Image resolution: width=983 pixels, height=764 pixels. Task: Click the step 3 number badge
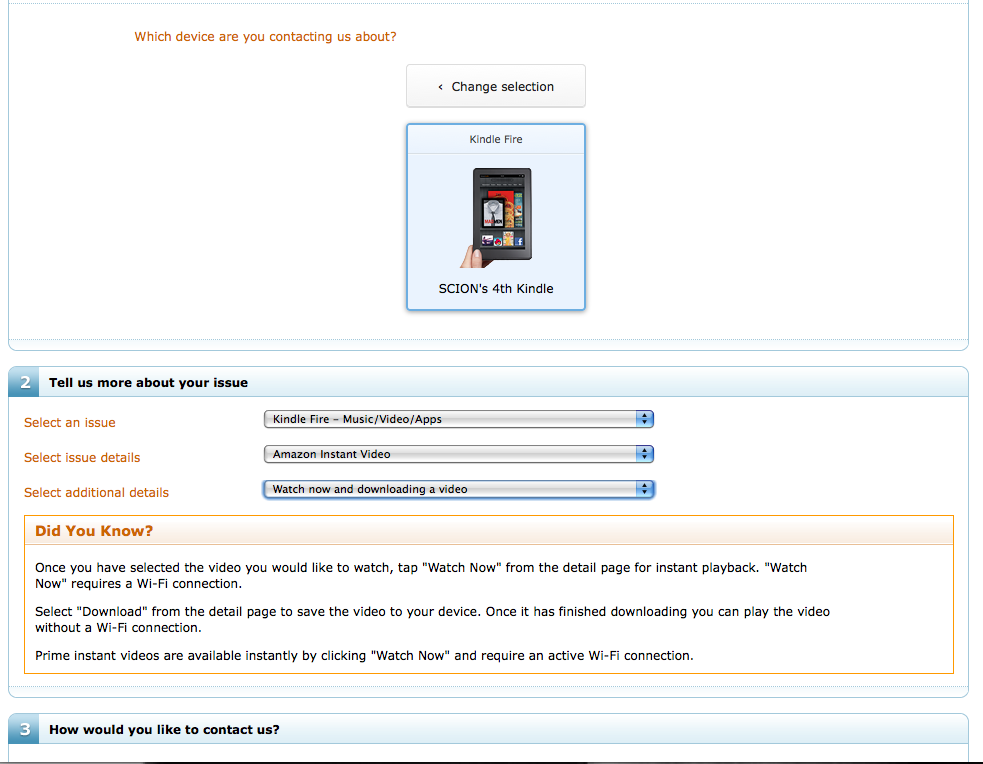[24, 730]
